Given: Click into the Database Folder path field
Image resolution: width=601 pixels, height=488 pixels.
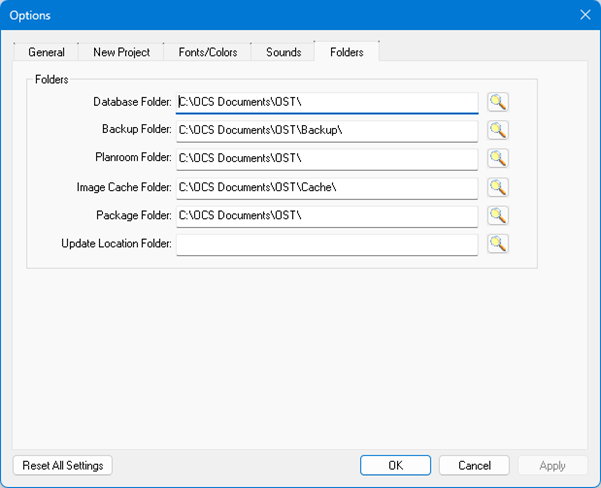Looking at the screenshot, I should click(327, 102).
